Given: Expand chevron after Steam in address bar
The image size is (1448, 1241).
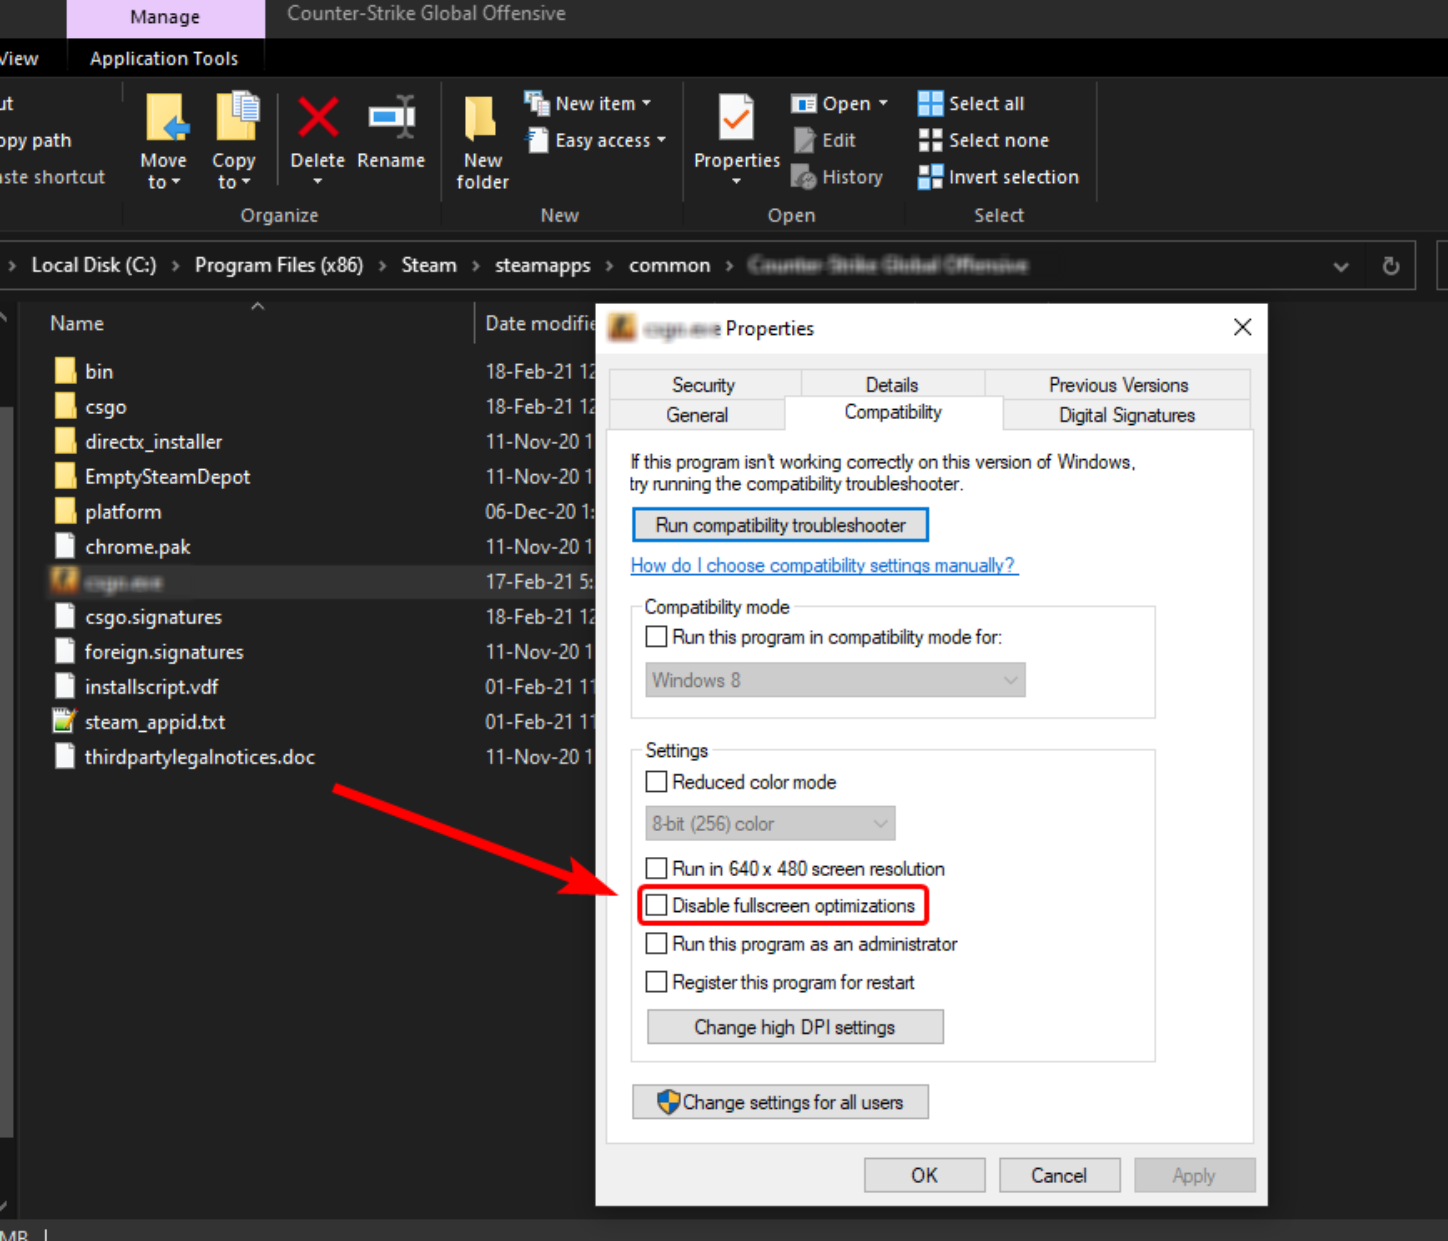Looking at the screenshot, I should (476, 265).
